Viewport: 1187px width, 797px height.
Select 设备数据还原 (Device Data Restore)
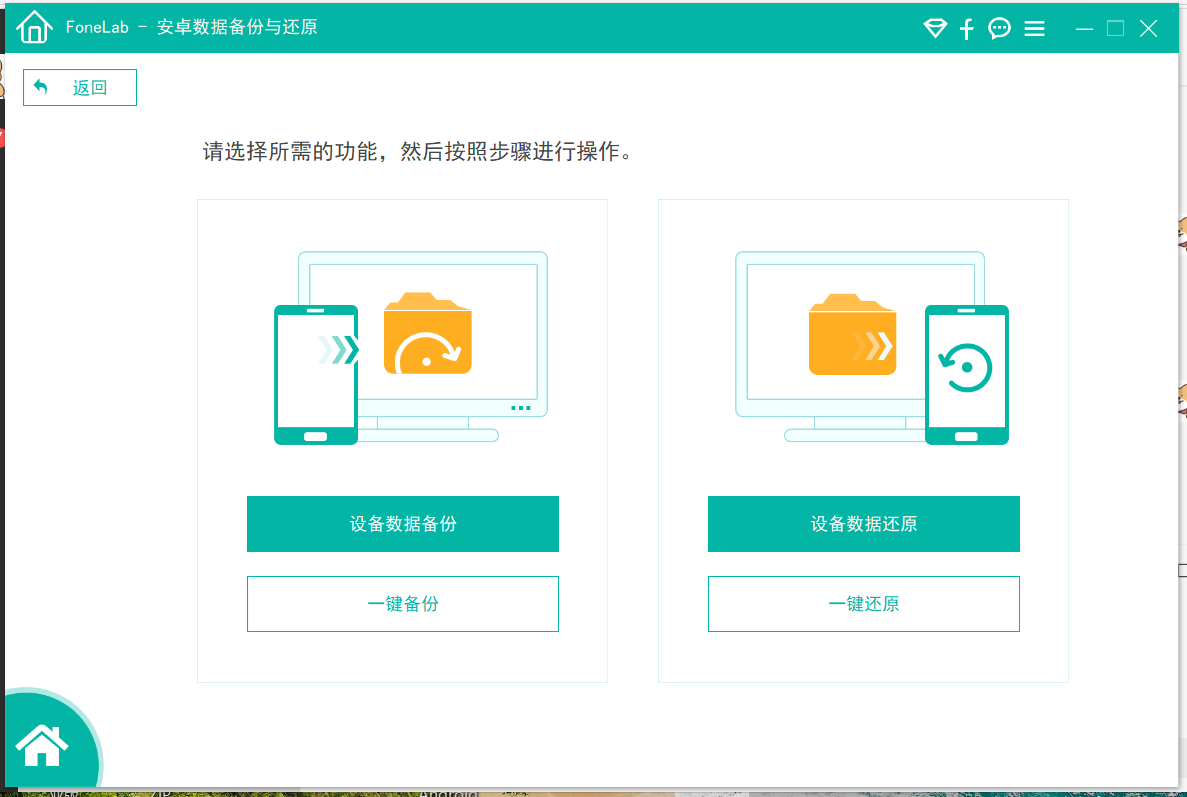coord(863,524)
